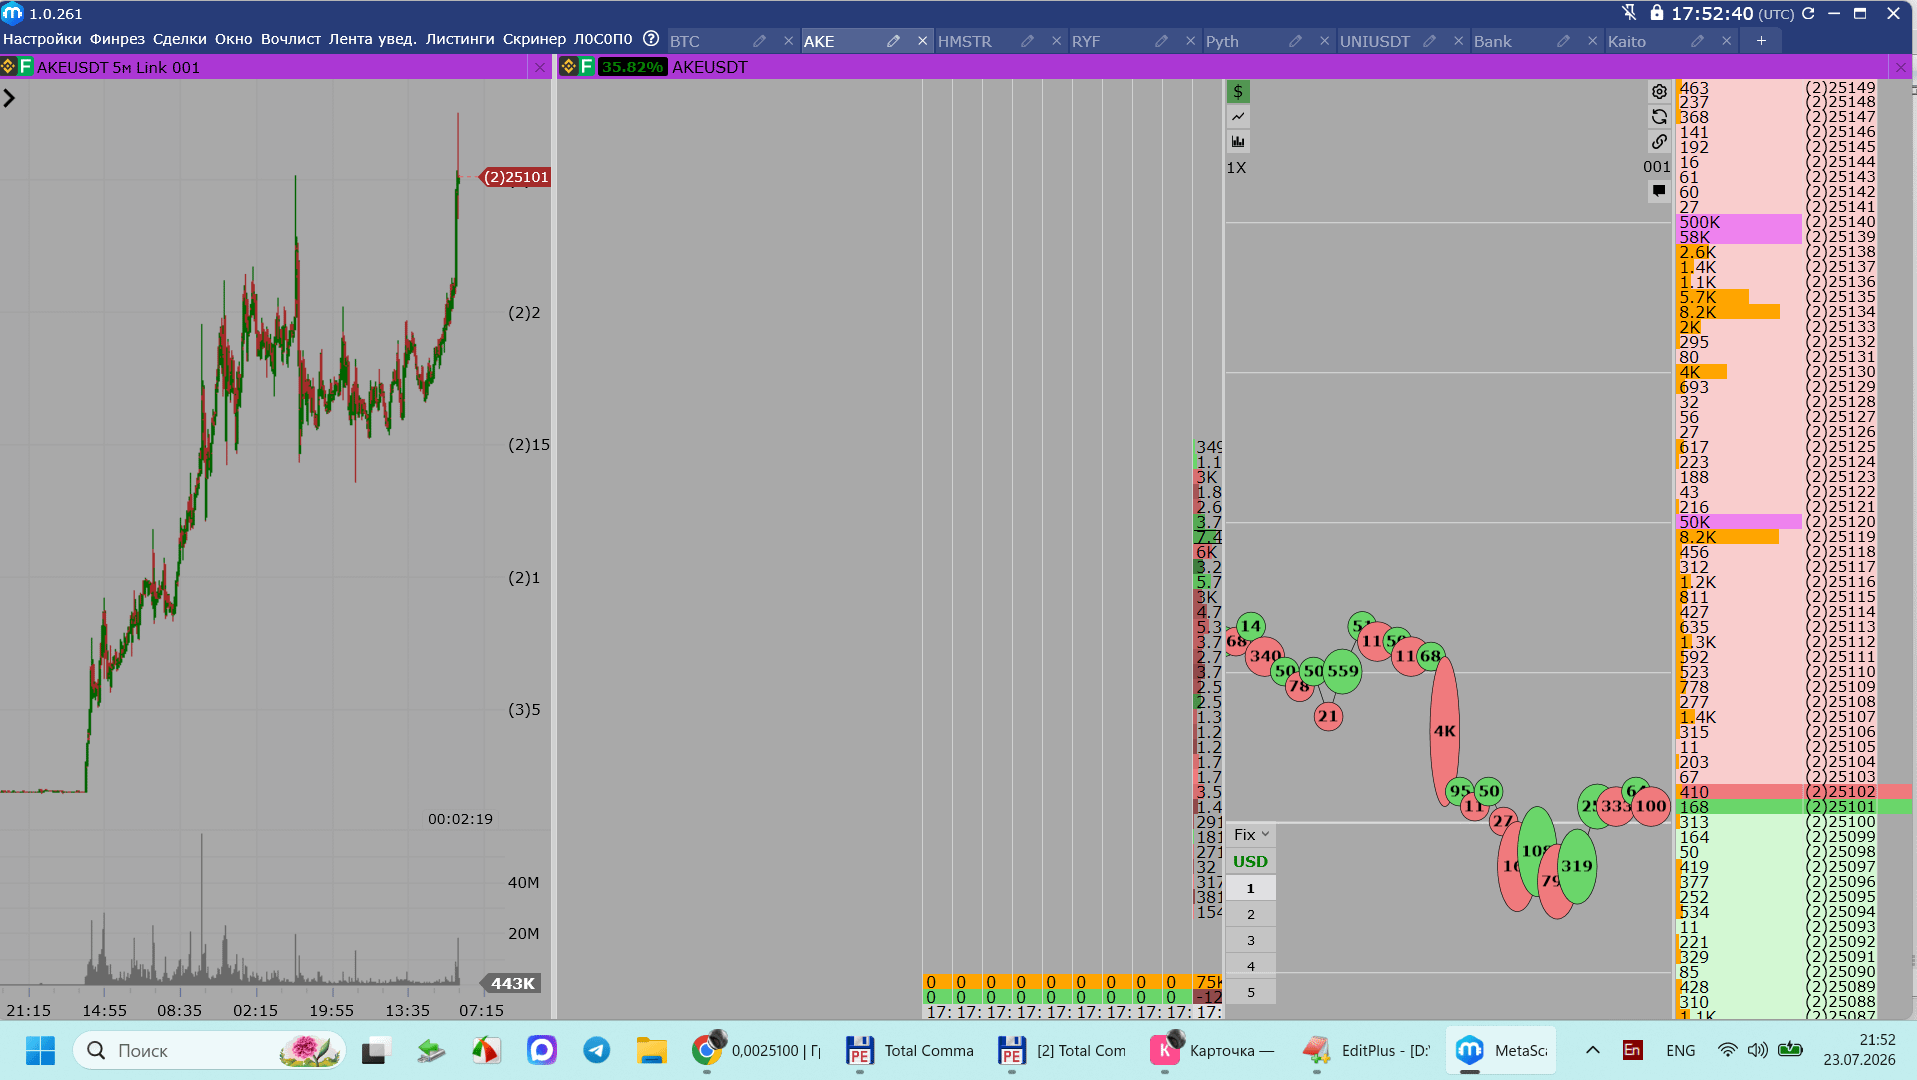Open the Вочлист menu
The width and height of the screenshot is (1917, 1080).
[x=291, y=39]
